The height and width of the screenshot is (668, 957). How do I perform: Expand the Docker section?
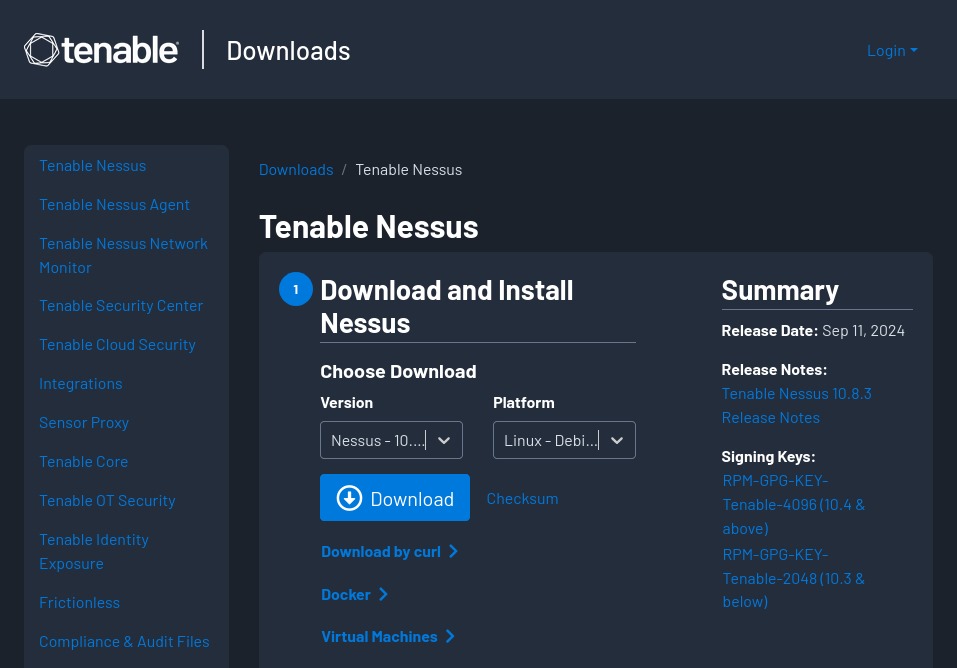(346, 595)
